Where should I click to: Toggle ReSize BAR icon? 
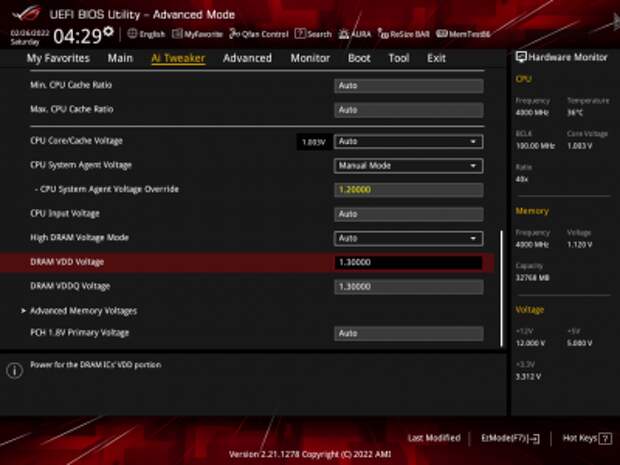[x=383, y=34]
